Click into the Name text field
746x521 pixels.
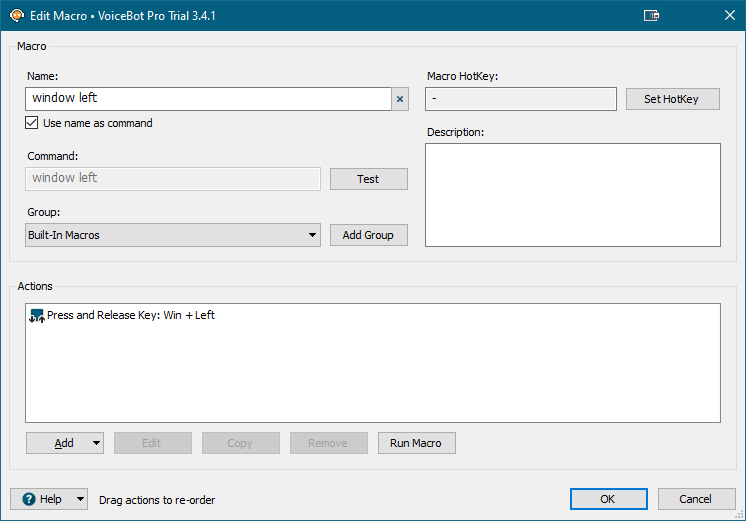(x=207, y=98)
